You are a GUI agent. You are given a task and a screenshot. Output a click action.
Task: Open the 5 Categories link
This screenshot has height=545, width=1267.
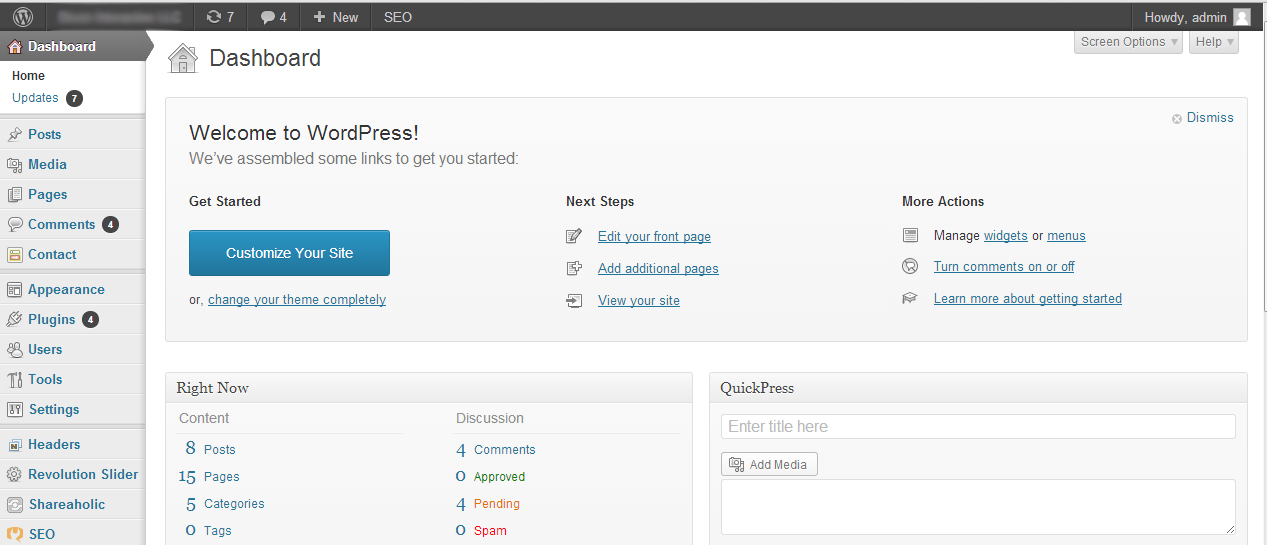(x=225, y=504)
